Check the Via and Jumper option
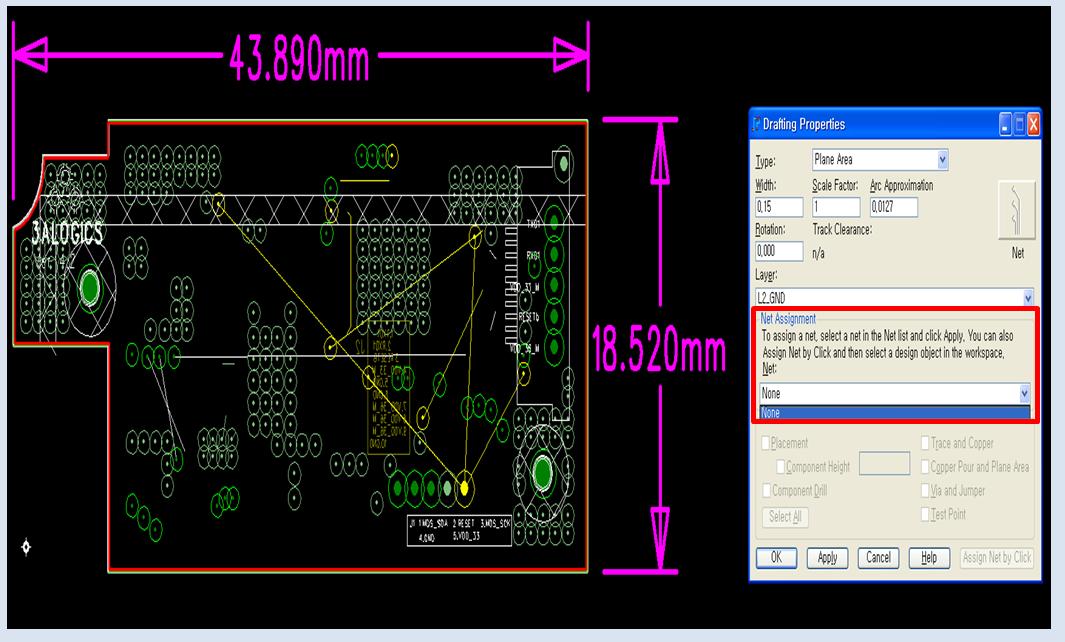The height and width of the screenshot is (642, 1065). click(926, 490)
